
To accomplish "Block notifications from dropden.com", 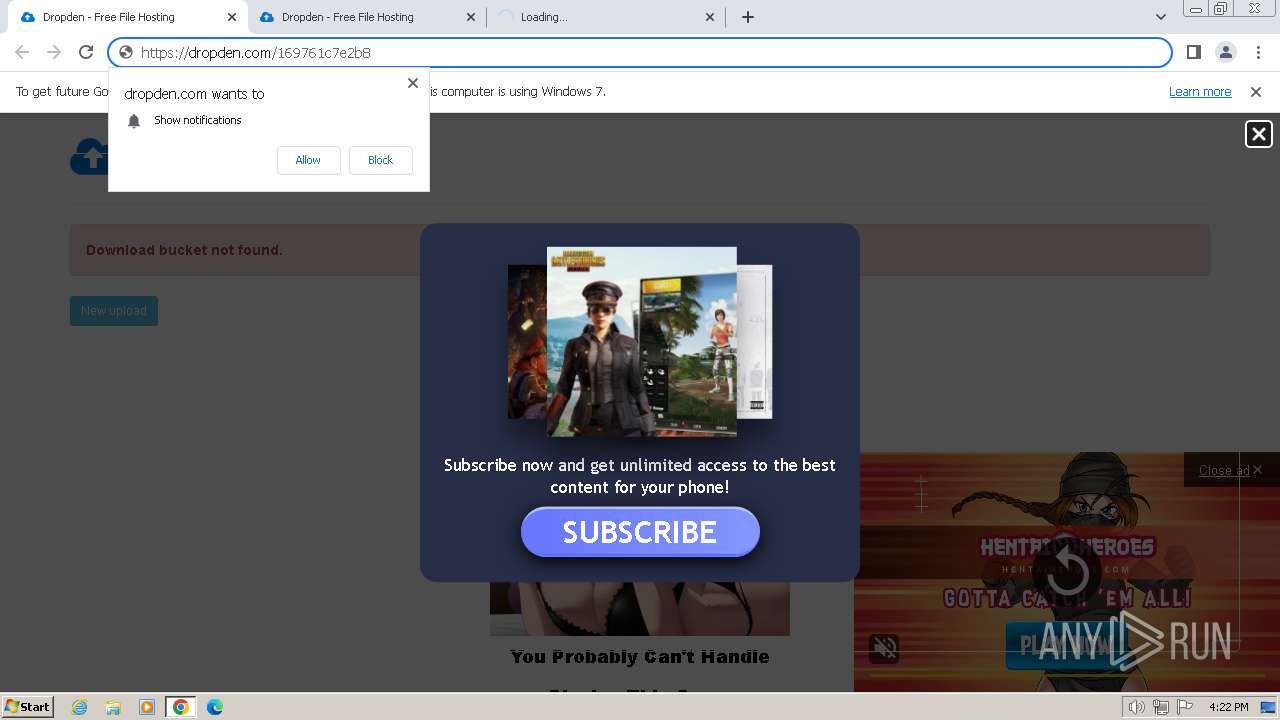I will (380, 160).
